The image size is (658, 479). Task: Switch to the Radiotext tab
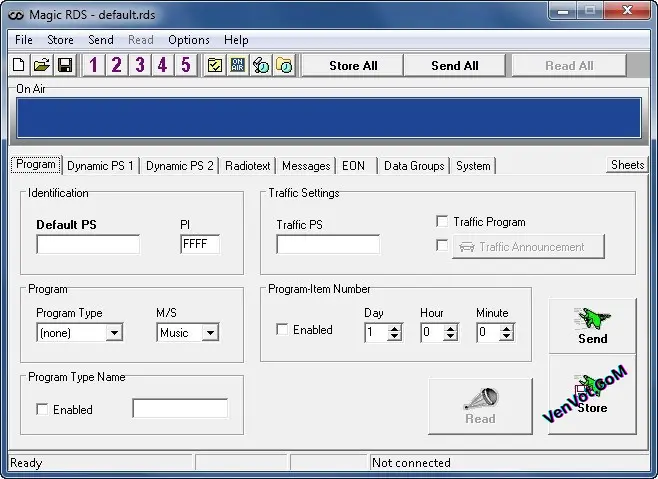point(248,166)
